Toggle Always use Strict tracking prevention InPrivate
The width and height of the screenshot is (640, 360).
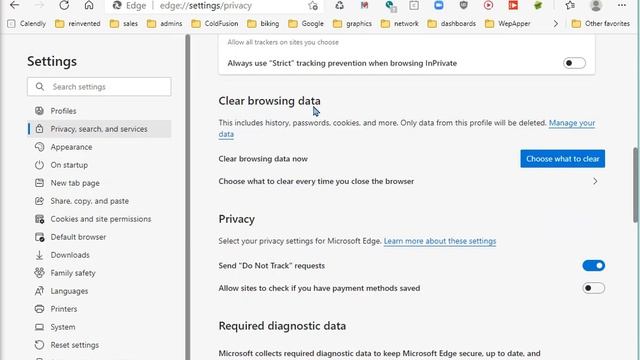574,63
